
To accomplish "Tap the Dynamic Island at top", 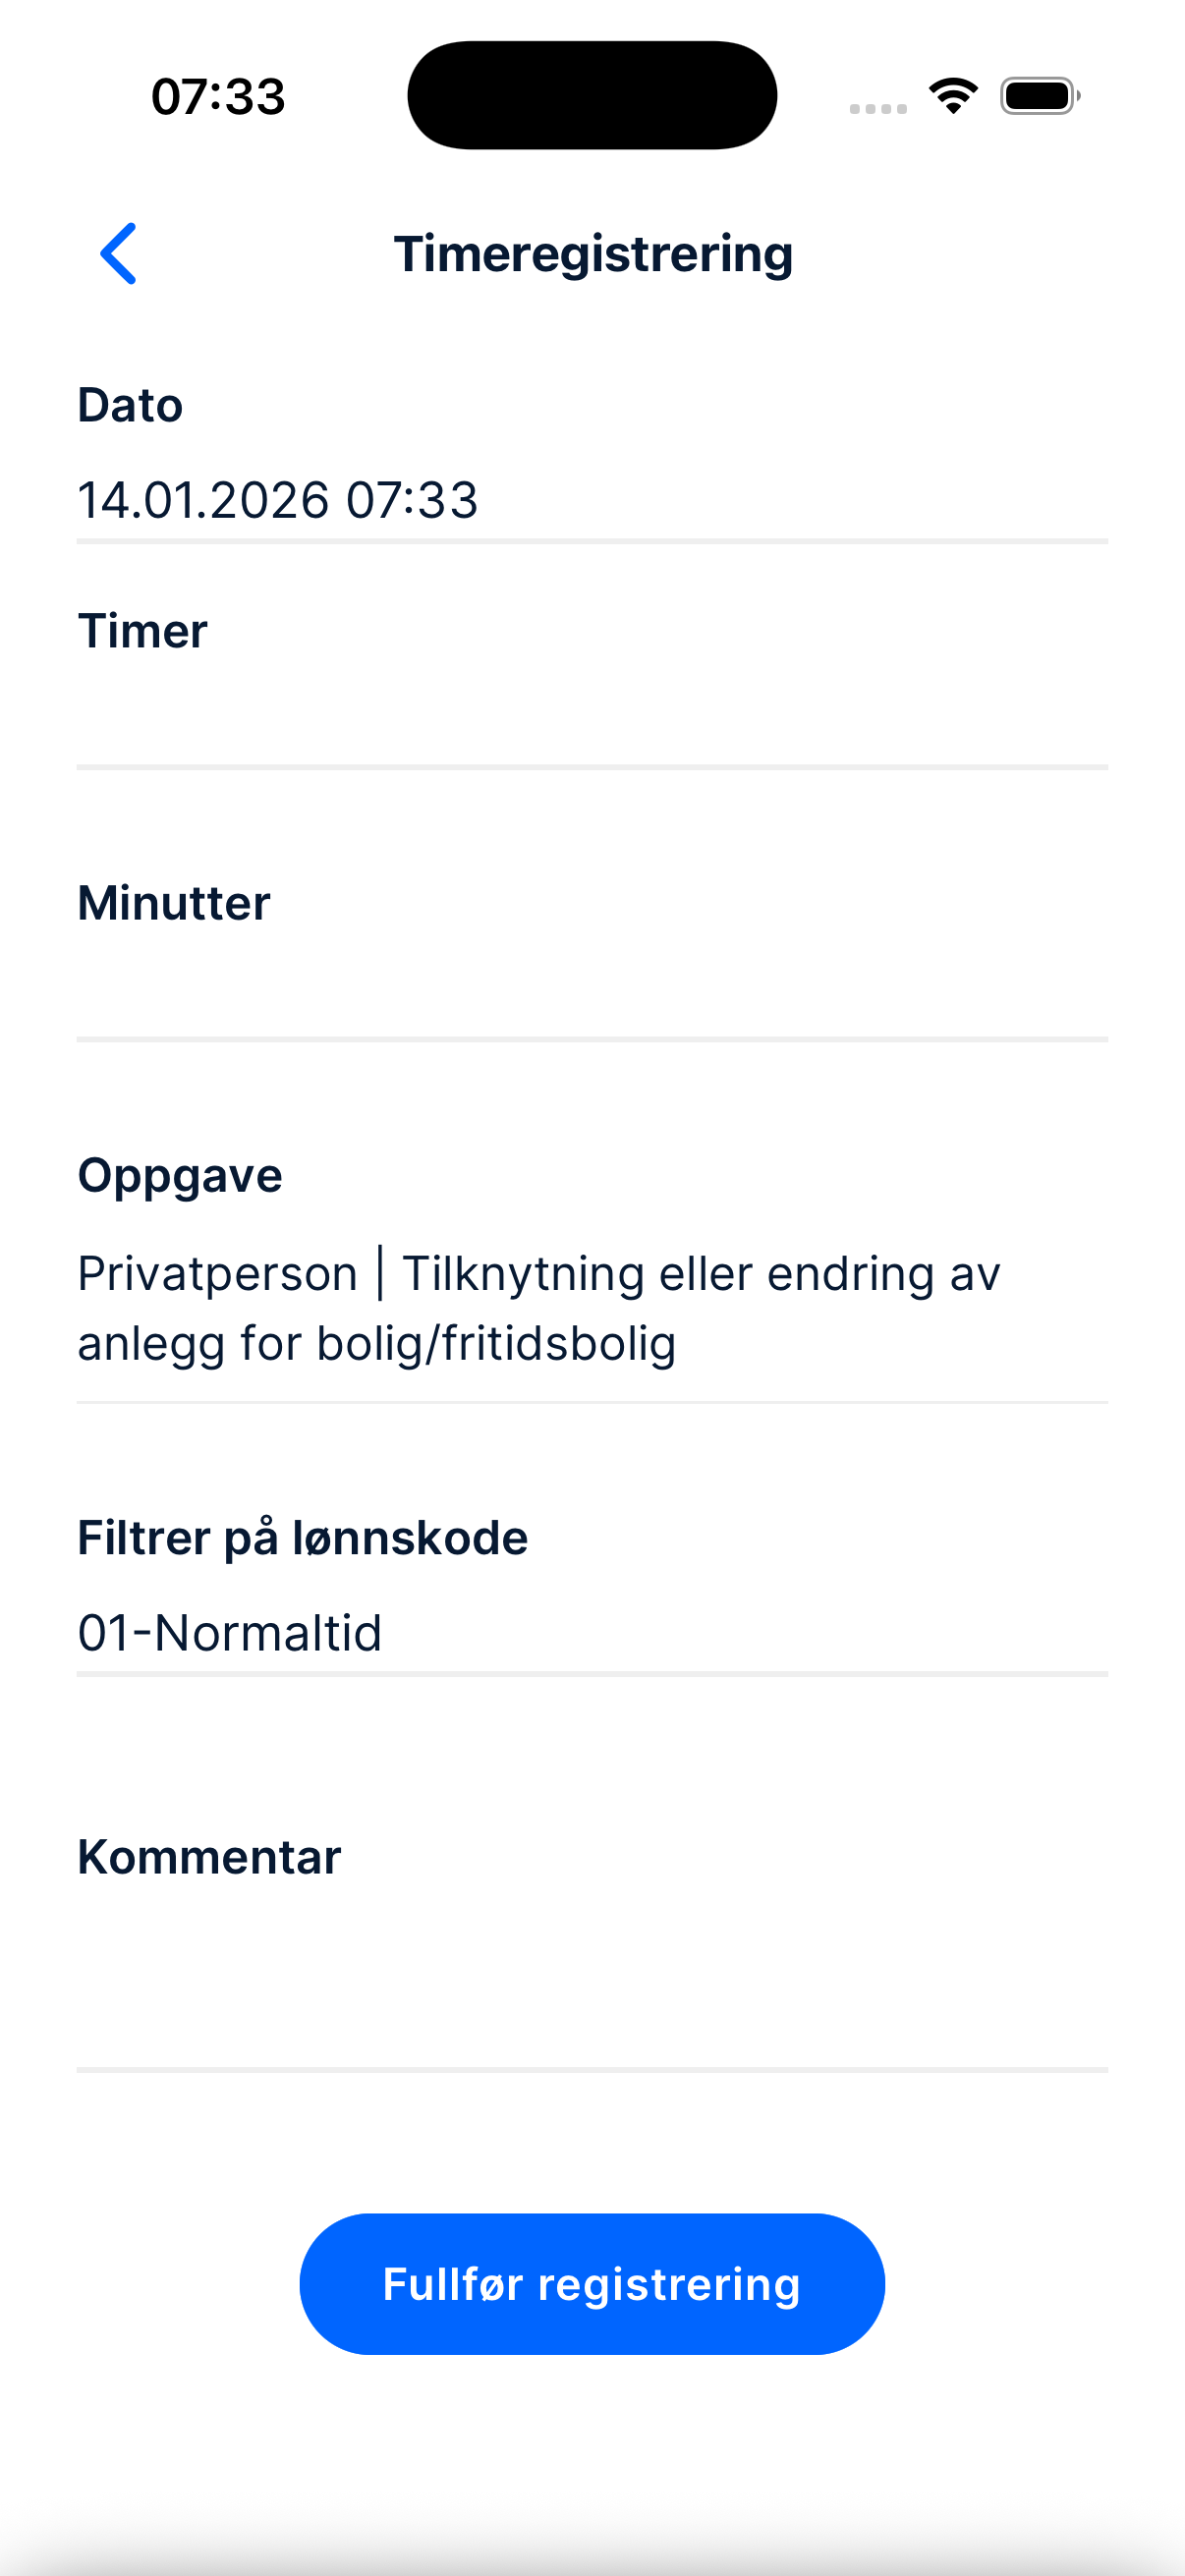I will pyautogui.click(x=592, y=95).
